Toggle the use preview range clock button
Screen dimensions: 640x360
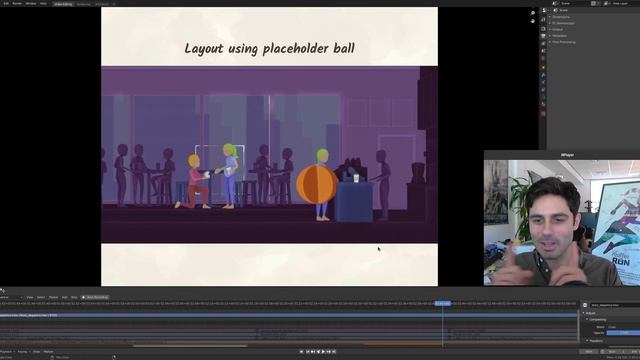click(x=602, y=351)
